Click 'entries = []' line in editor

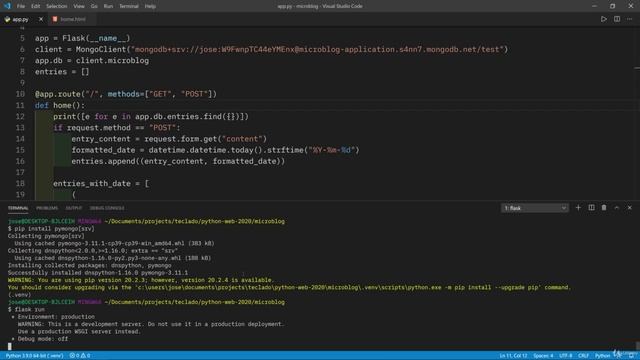pyautogui.click(x=62, y=72)
